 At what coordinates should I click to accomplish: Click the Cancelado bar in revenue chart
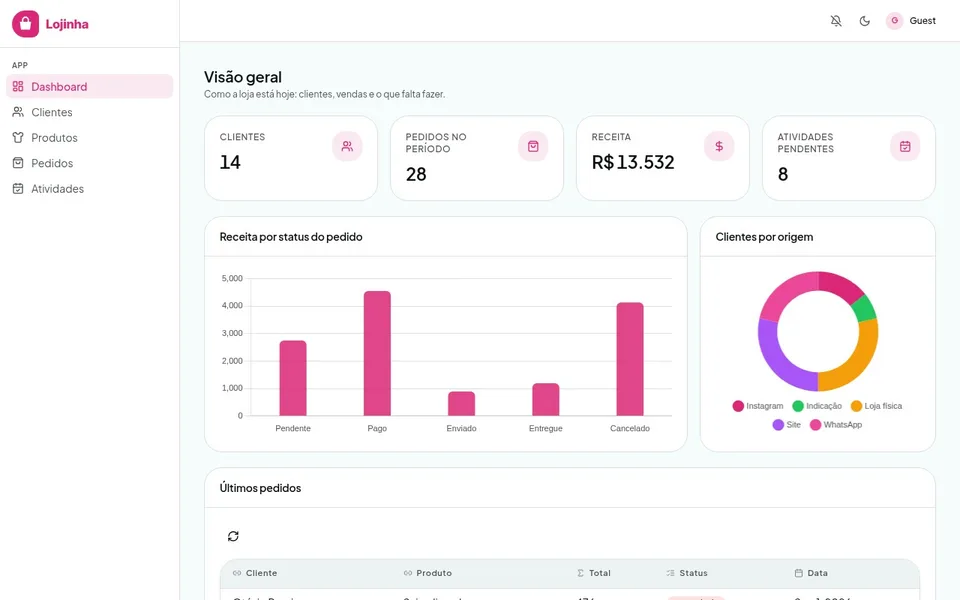click(630, 359)
